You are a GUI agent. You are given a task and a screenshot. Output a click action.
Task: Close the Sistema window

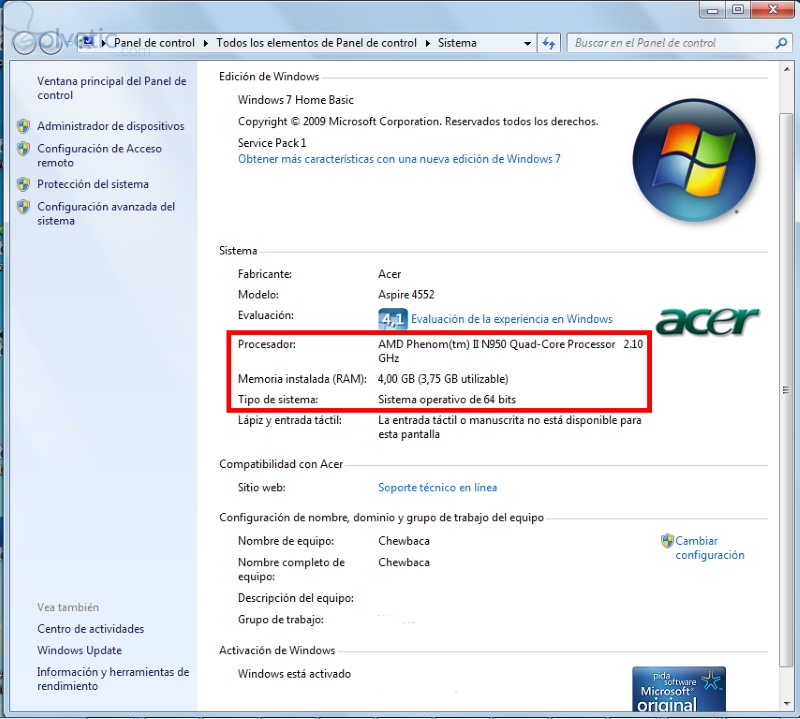(x=772, y=9)
